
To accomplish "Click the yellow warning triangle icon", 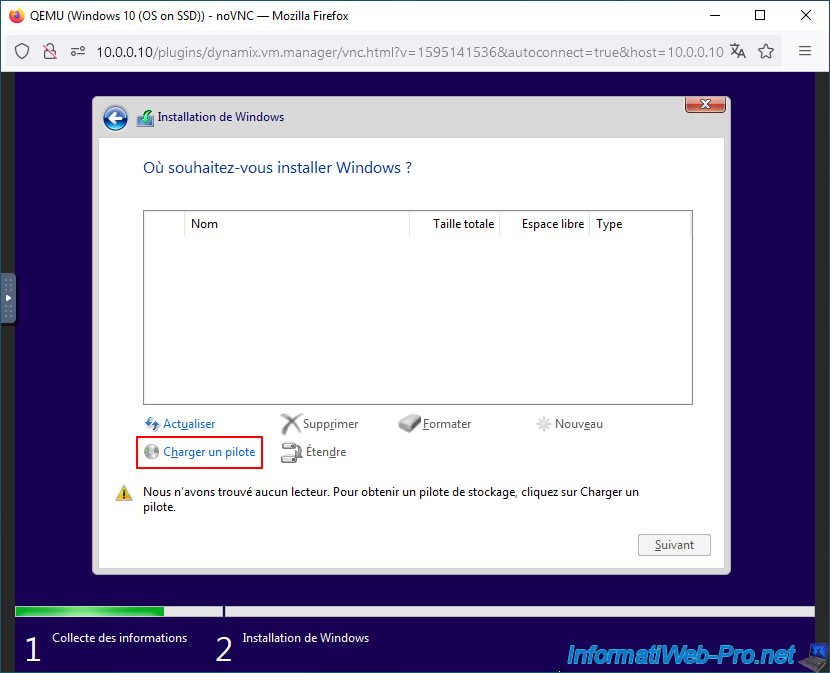I will click(124, 493).
